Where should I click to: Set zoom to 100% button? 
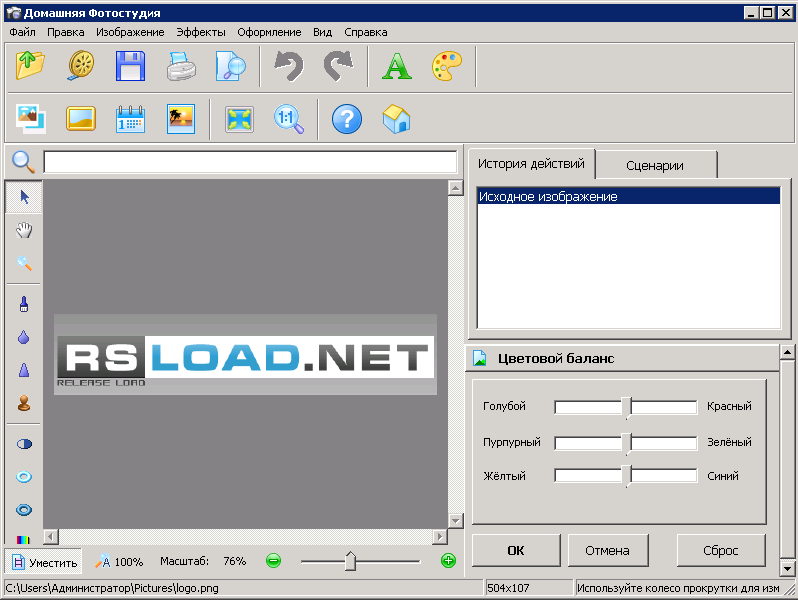pos(119,562)
